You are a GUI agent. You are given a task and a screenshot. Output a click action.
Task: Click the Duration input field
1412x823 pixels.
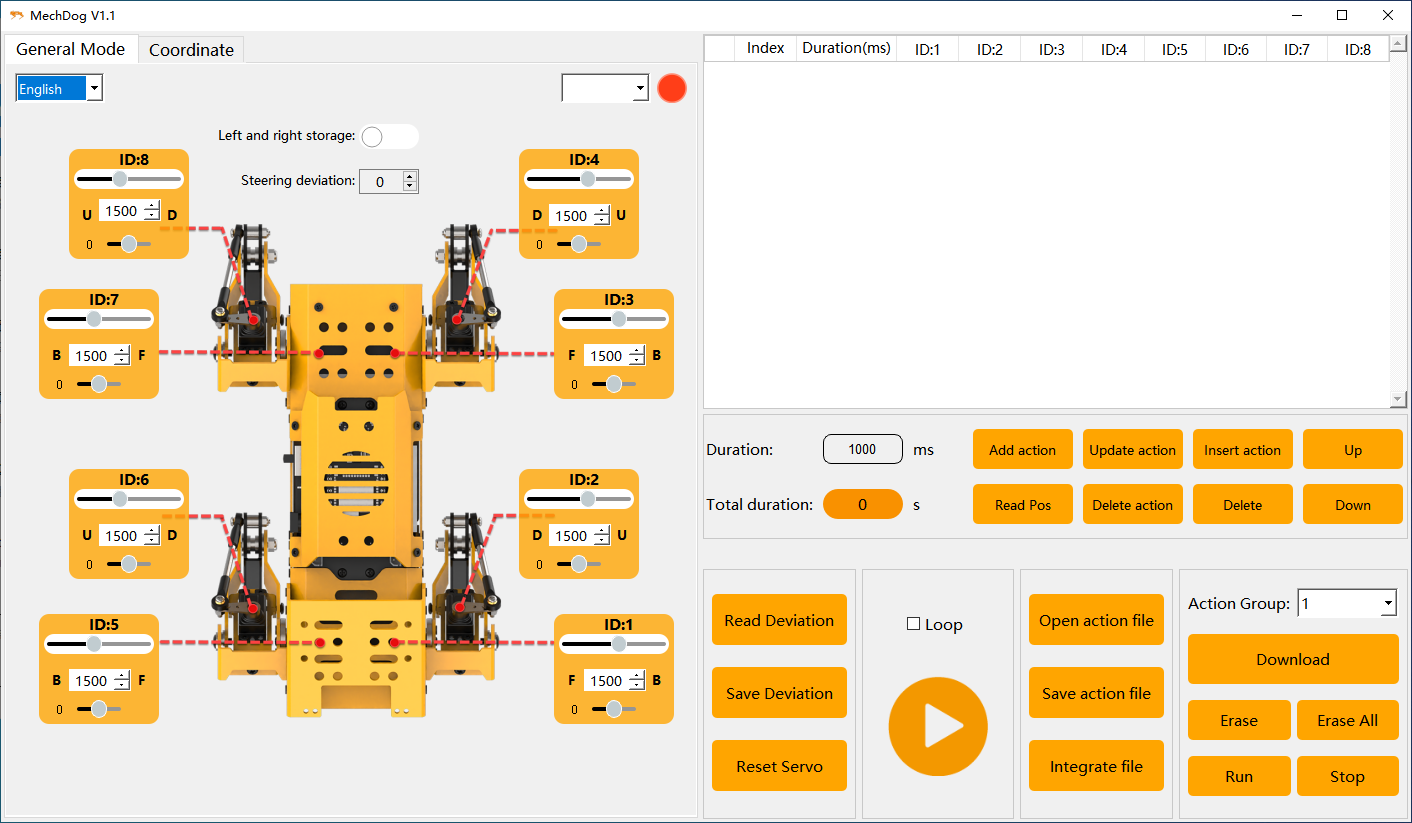coord(862,450)
